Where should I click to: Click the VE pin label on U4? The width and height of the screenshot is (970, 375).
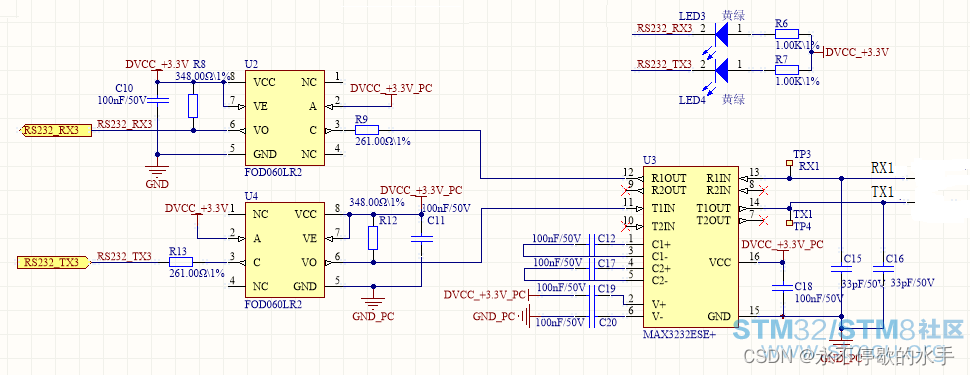(x=309, y=238)
